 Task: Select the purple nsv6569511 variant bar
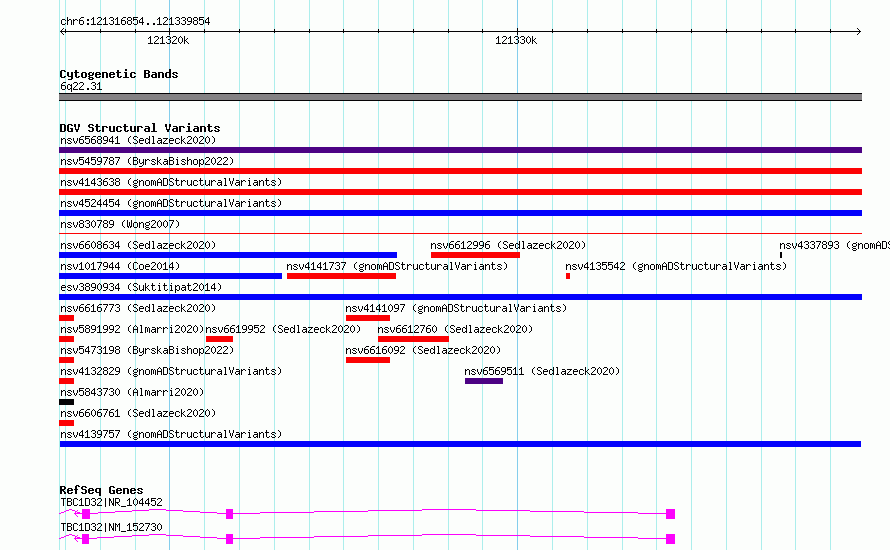(484, 381)
